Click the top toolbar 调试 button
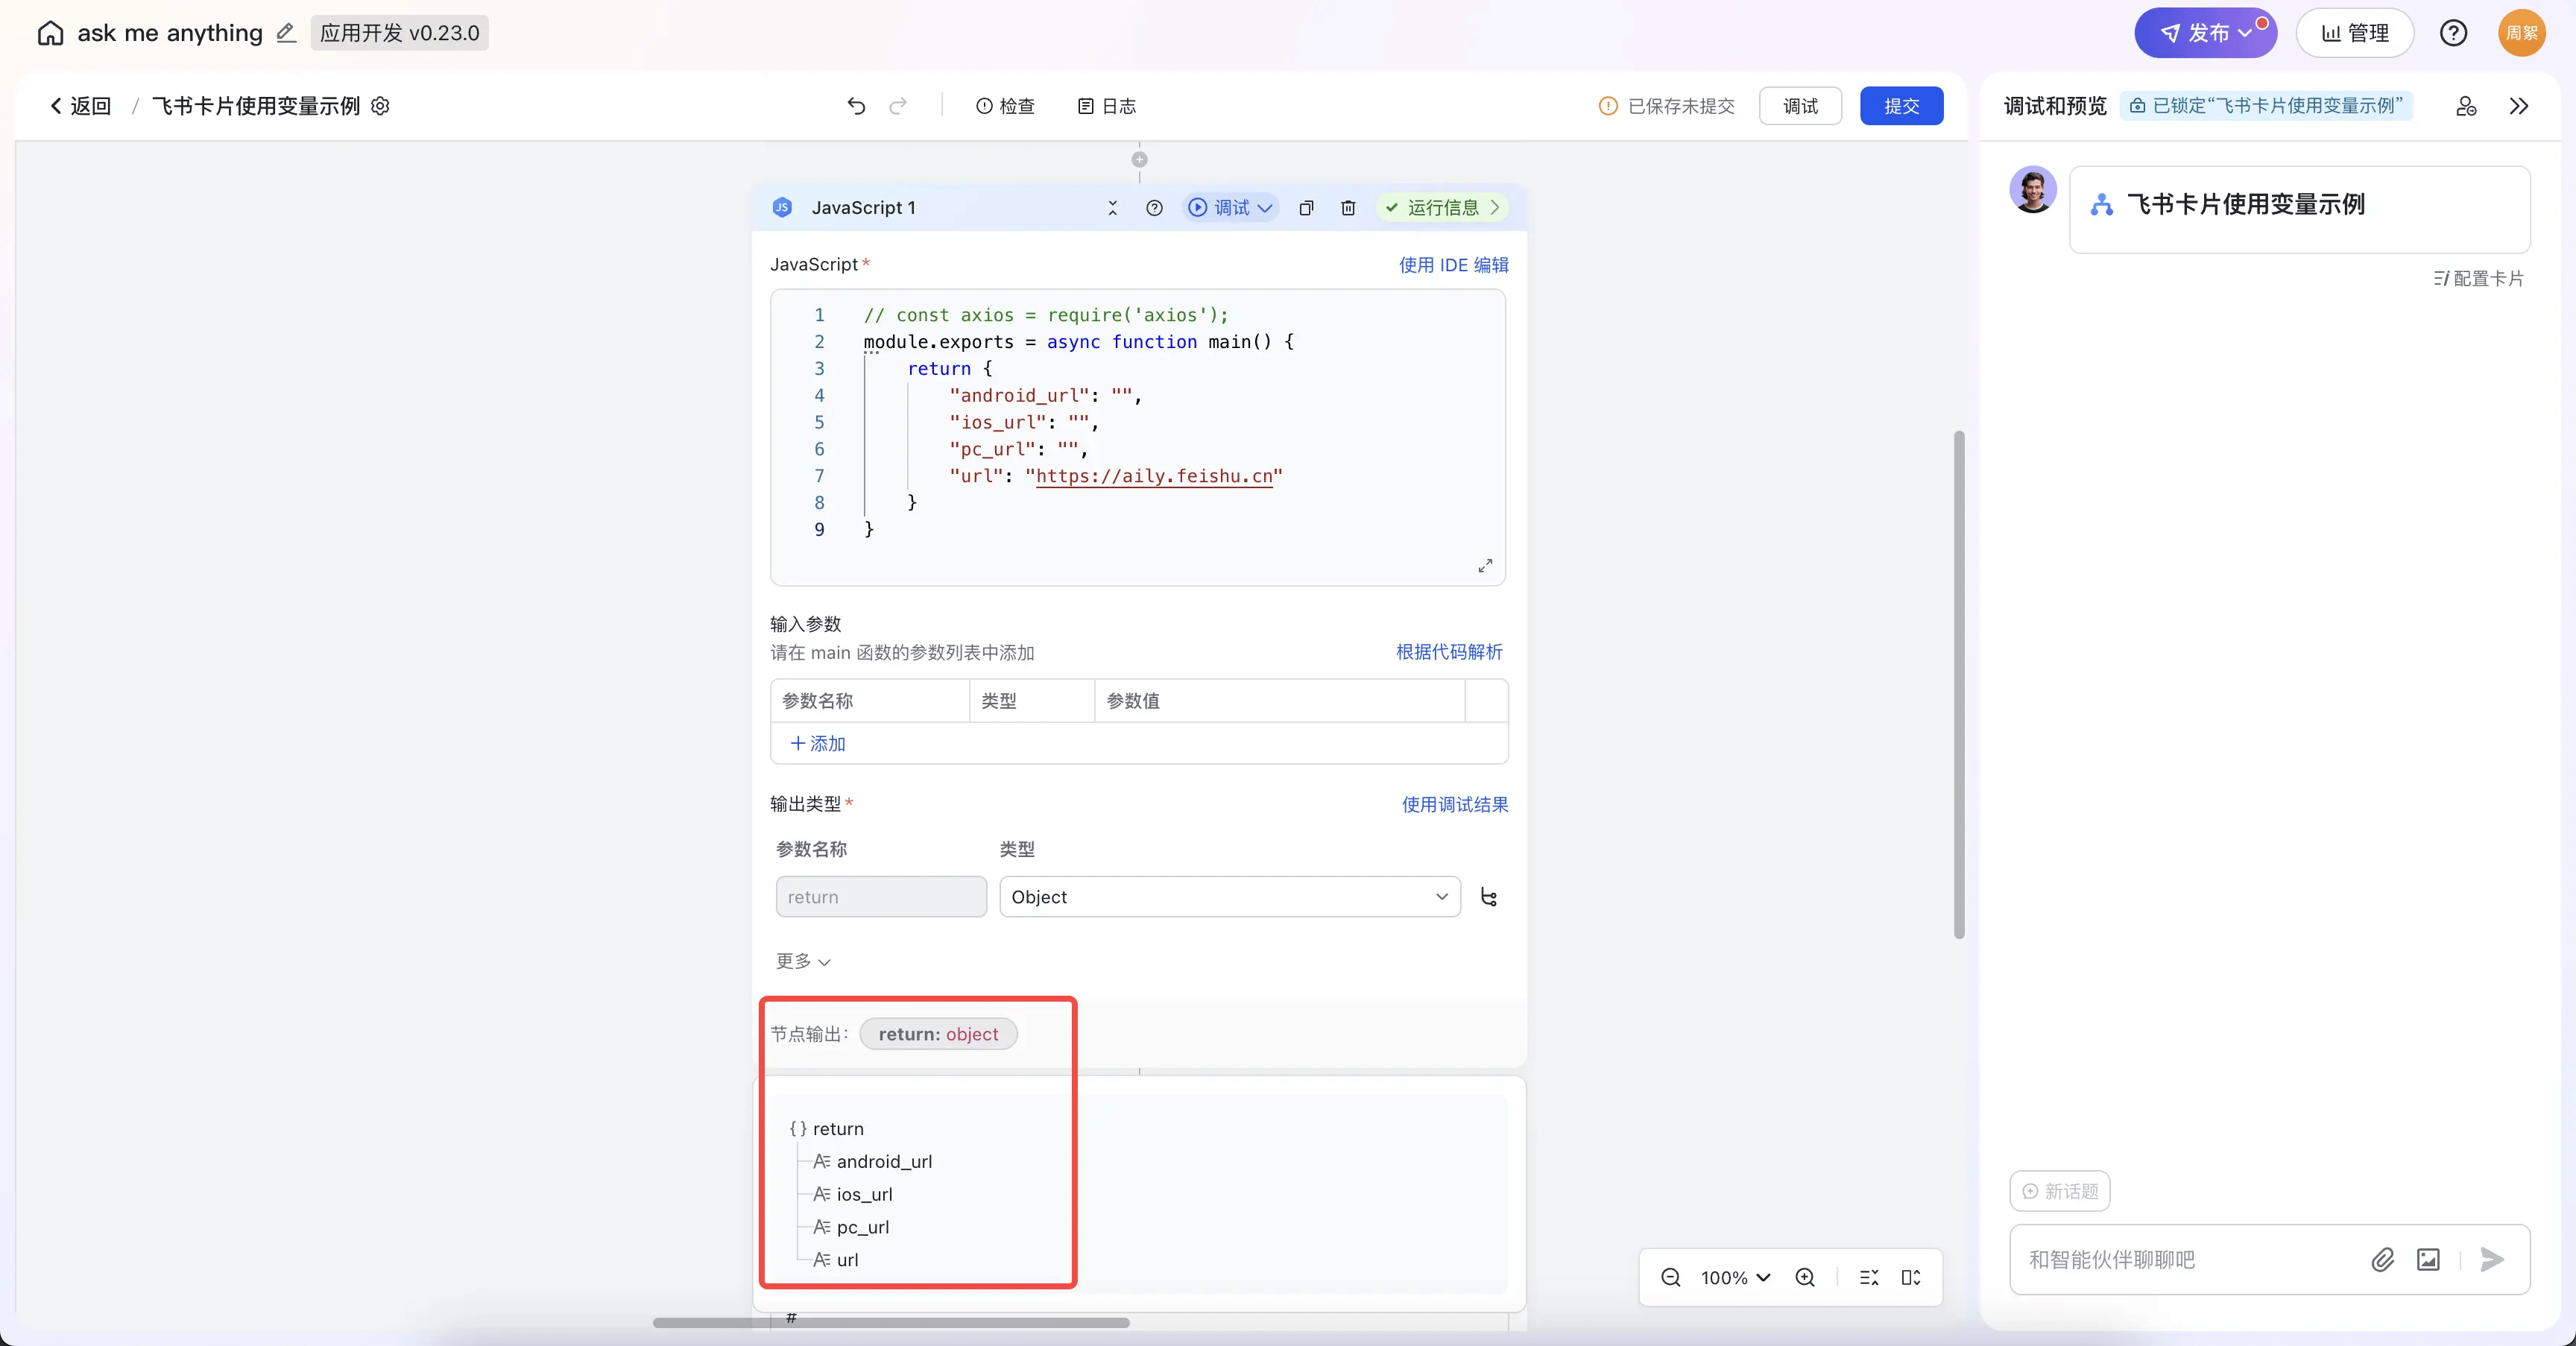Viewport: 2576px width, 1346px height. point(1800,106)
